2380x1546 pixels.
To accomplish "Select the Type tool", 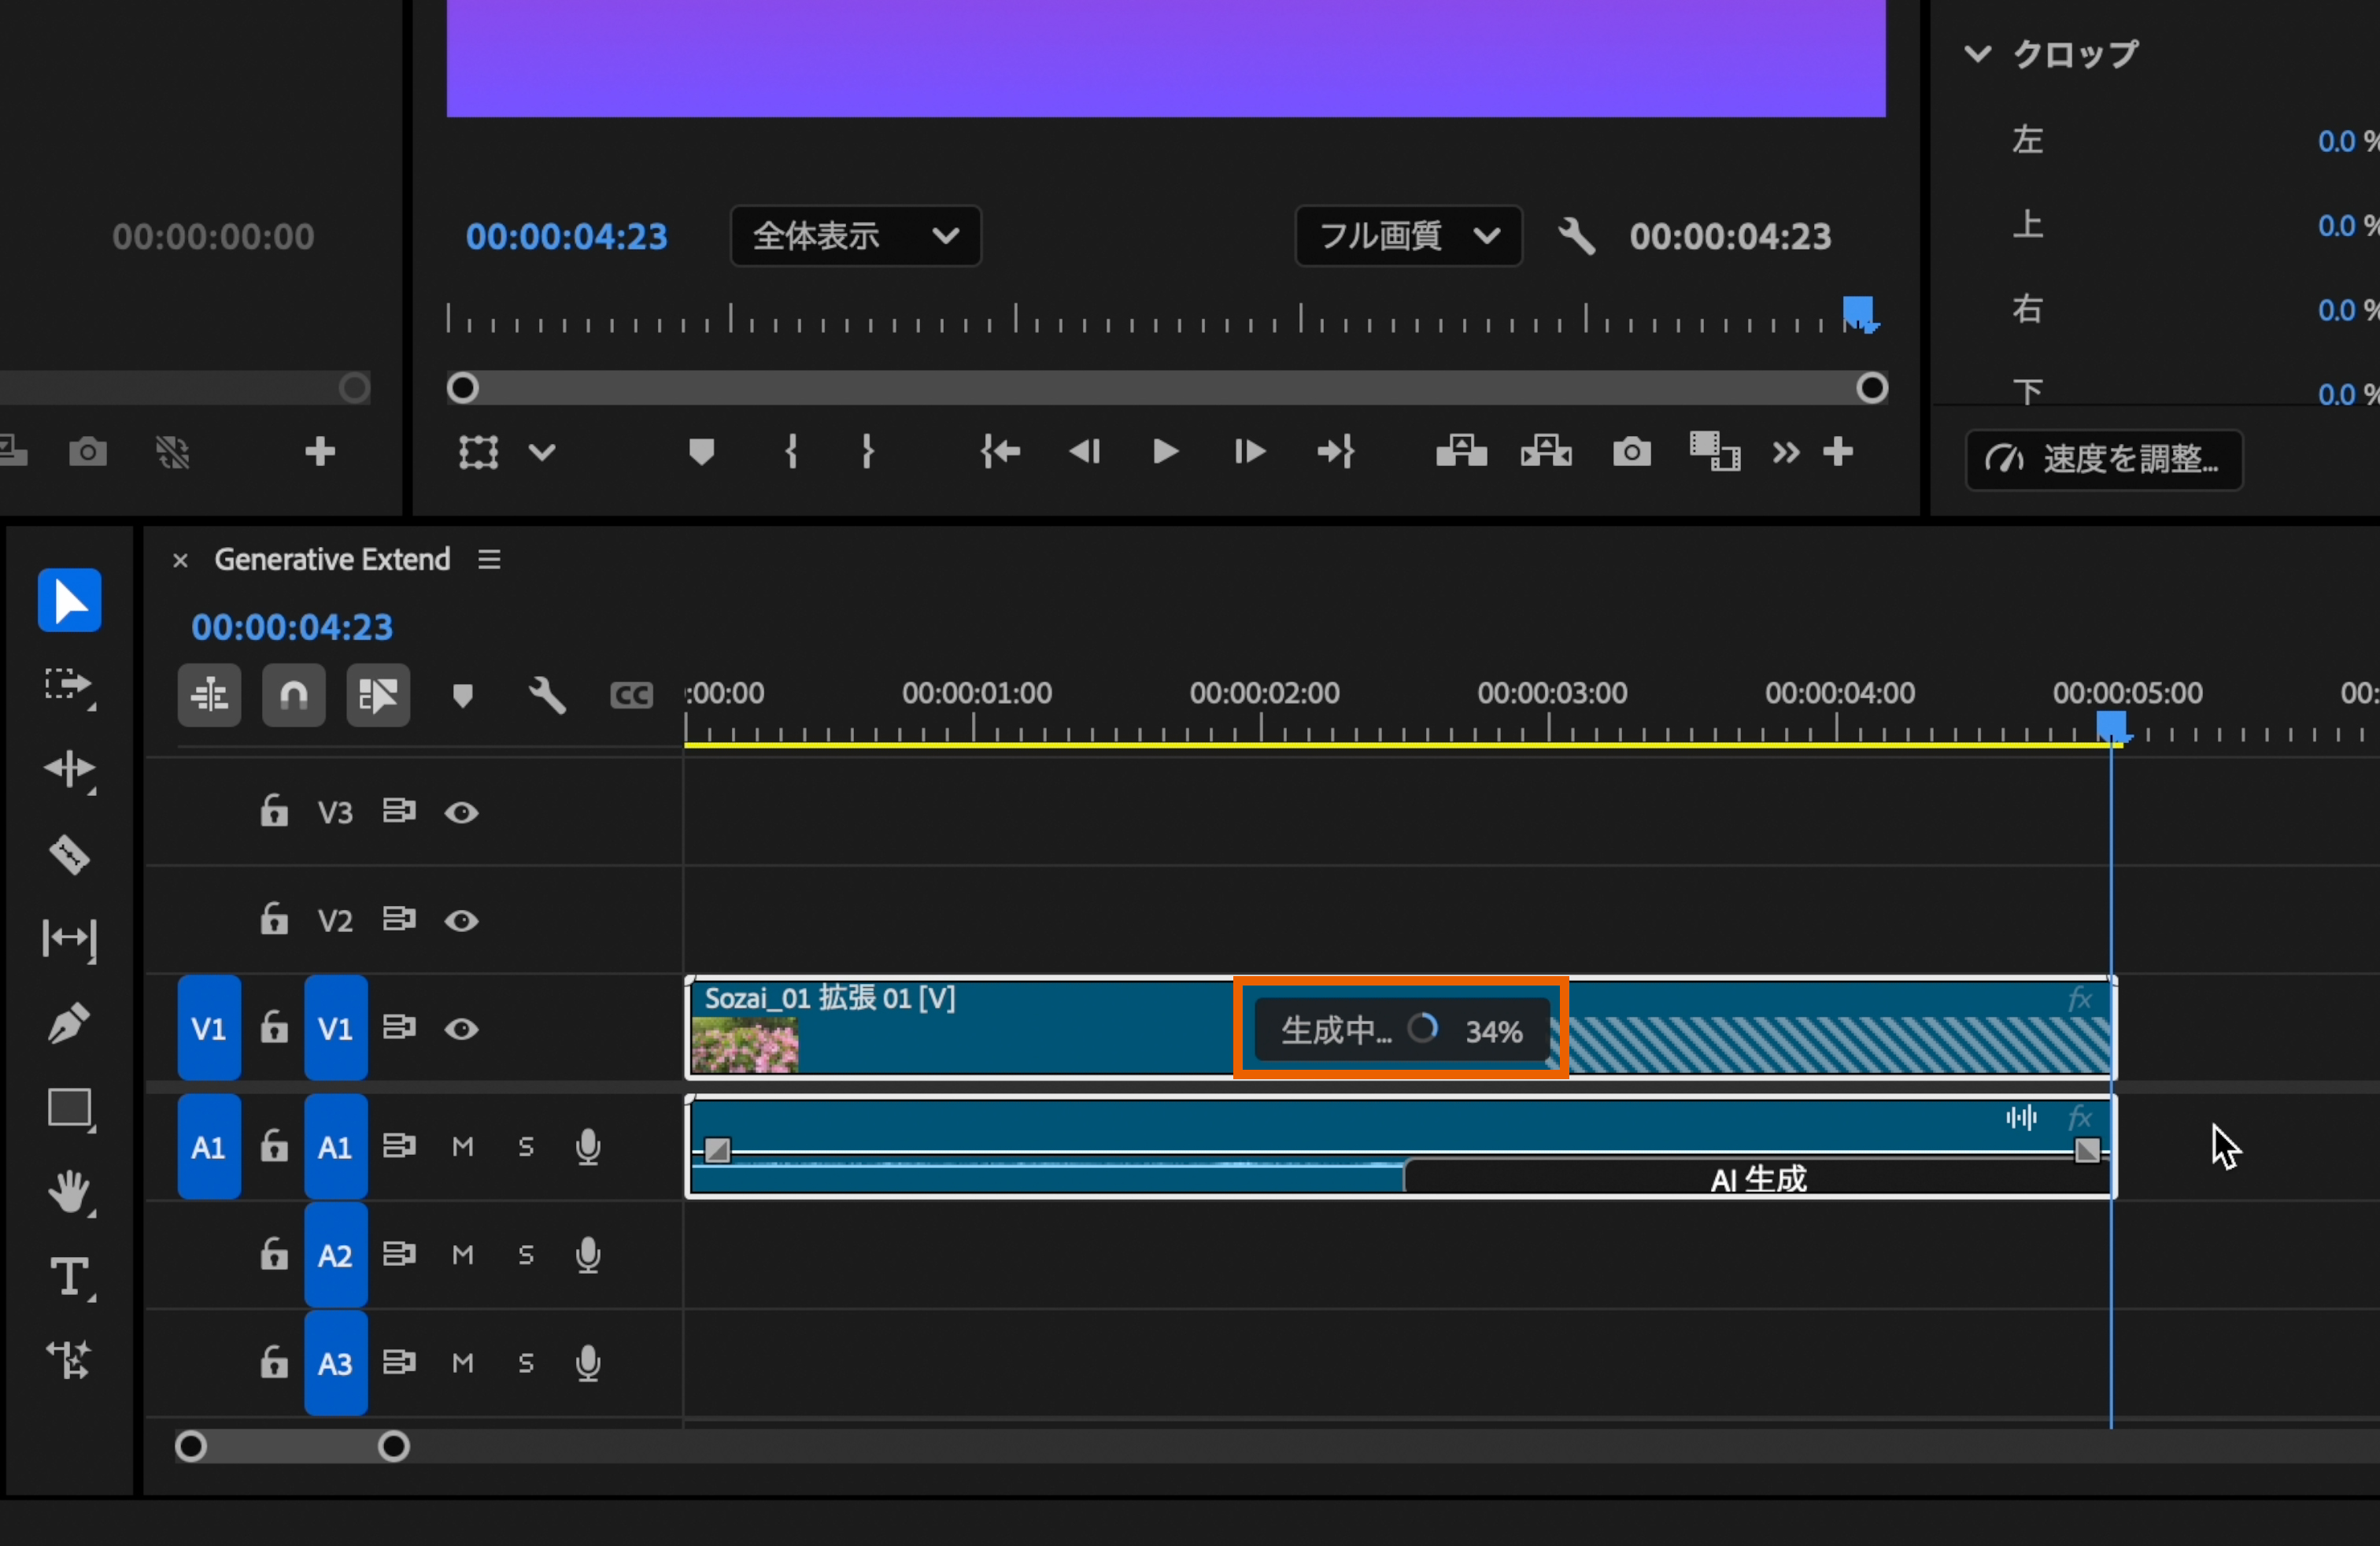I will point(69,1277).
